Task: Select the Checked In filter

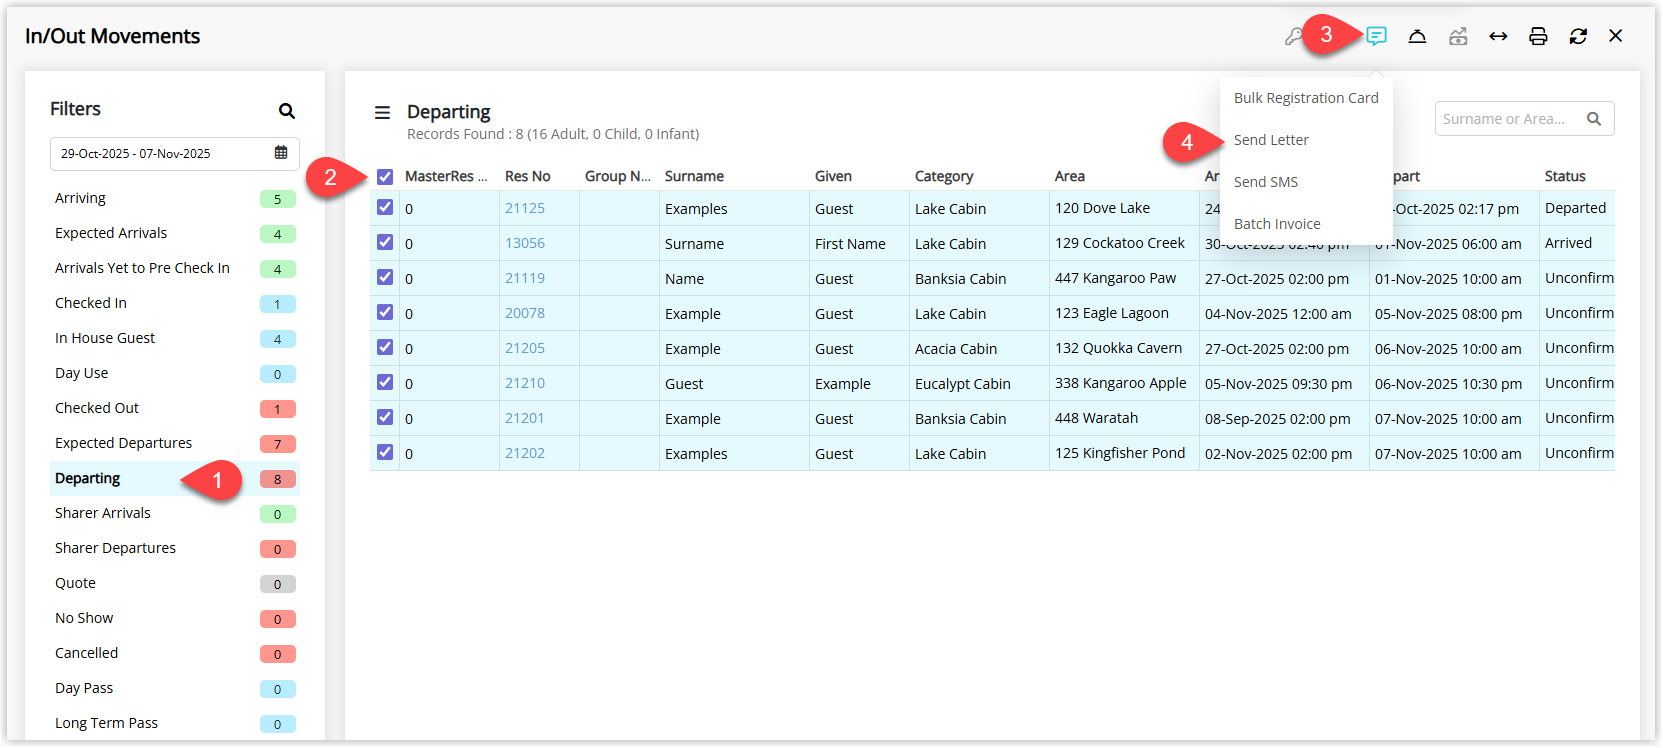Action: click(x=175, y=303)
